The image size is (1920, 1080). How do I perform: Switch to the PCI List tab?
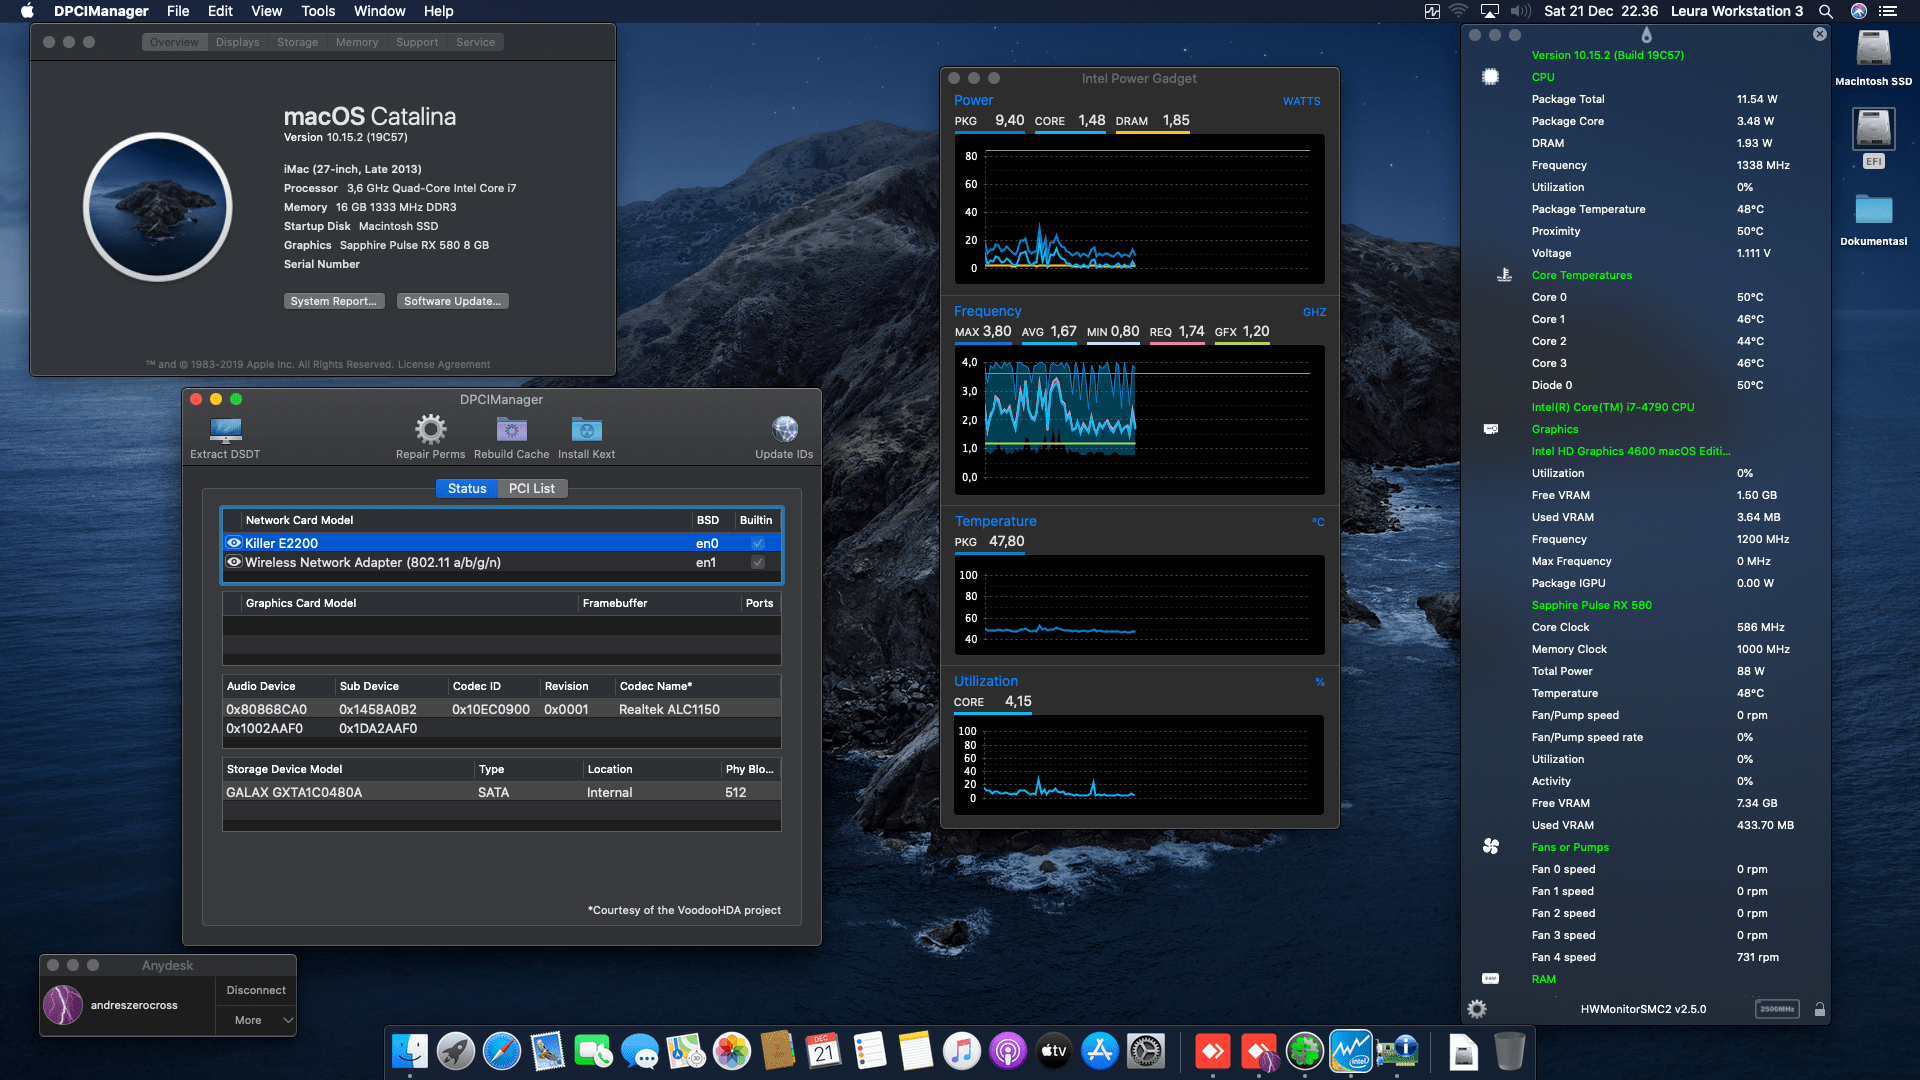pos(533,488)
